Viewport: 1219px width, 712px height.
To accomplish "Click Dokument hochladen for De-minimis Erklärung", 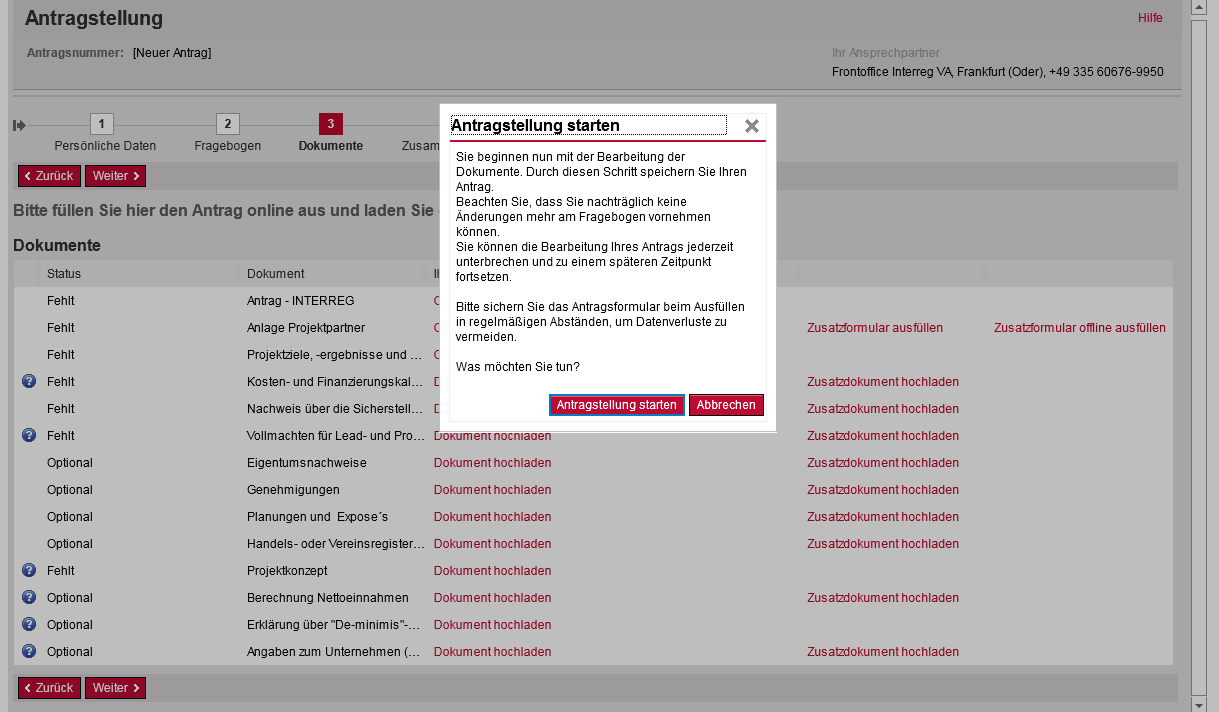I will [x=492, y=625].
